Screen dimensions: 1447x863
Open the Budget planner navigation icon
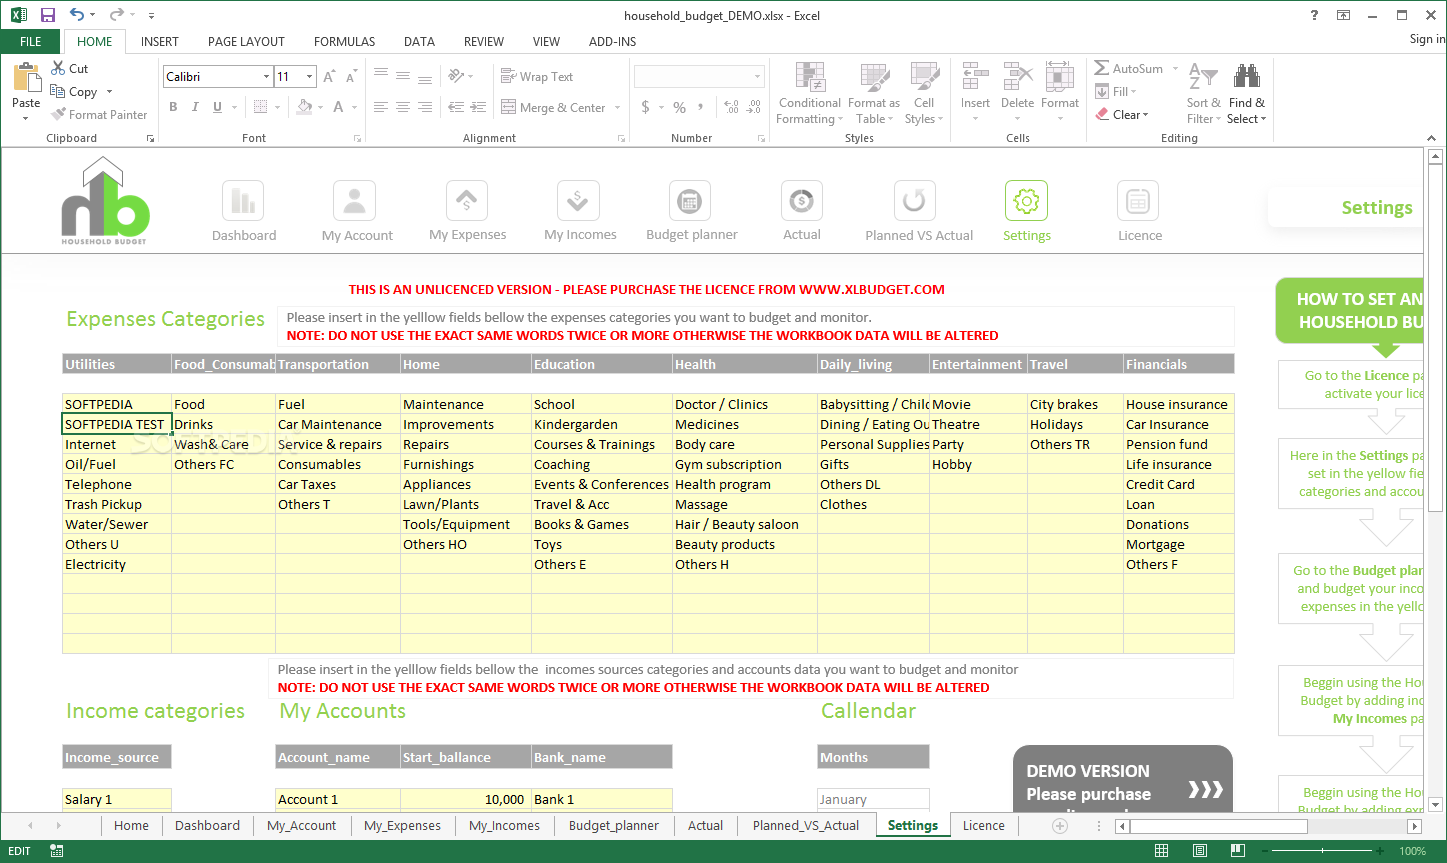(689, 201)
